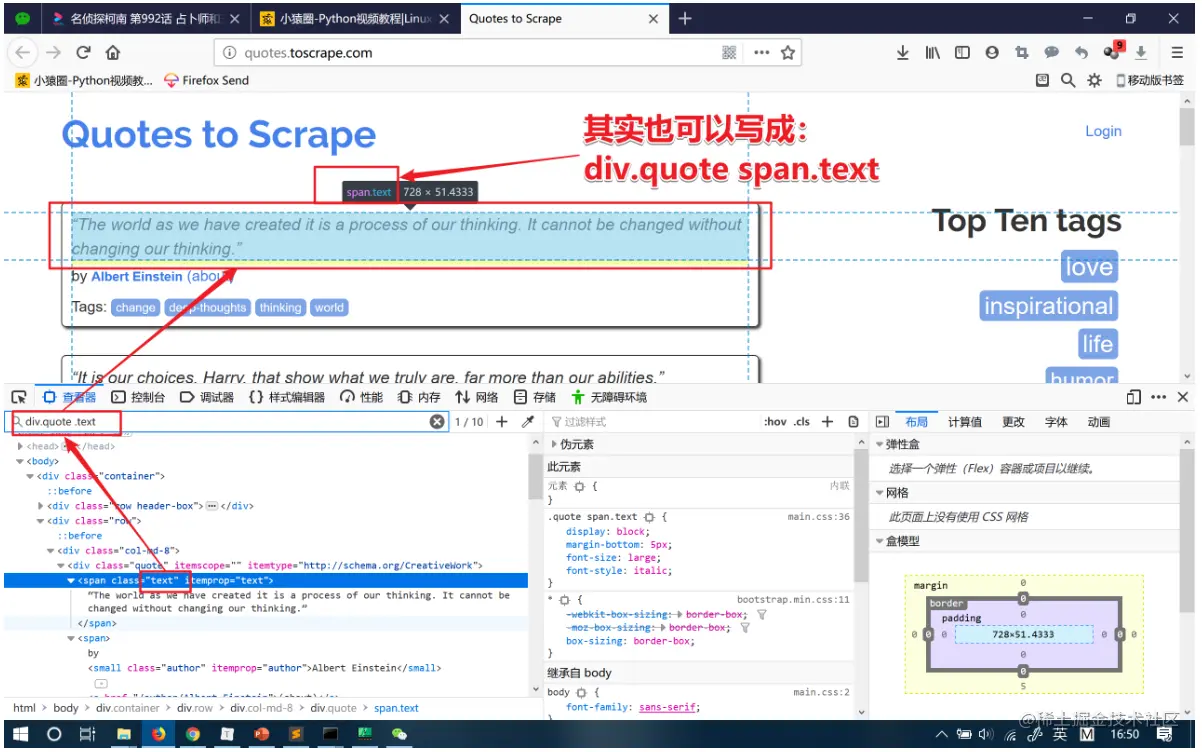Image resolution: width=1202 pixels, height=752 pixels.
Task: Open the DevTools meatball (...) menu icon
Action: [1158, 397]
